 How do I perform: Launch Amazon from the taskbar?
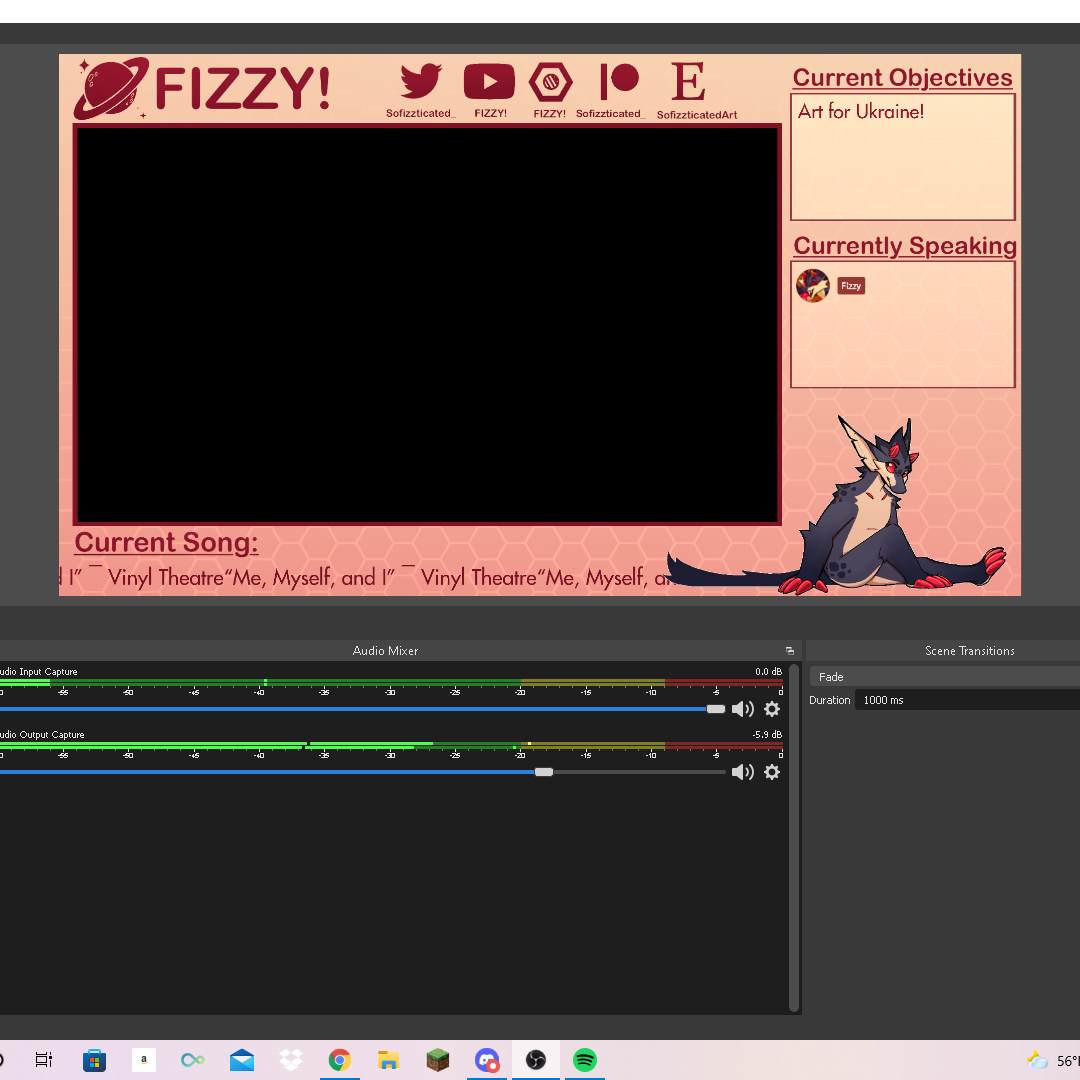[x=144, y=1060]
